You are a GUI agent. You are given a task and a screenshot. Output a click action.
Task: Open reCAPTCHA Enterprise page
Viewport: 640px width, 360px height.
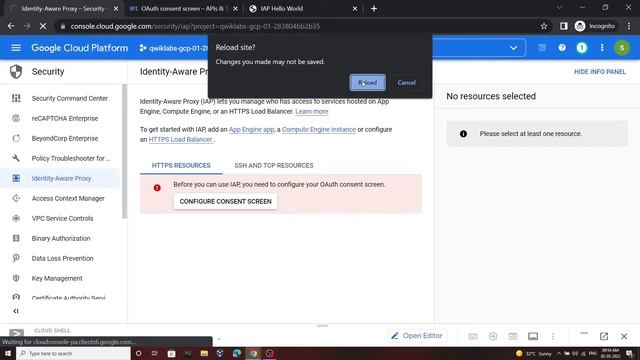tap(65, 118)
